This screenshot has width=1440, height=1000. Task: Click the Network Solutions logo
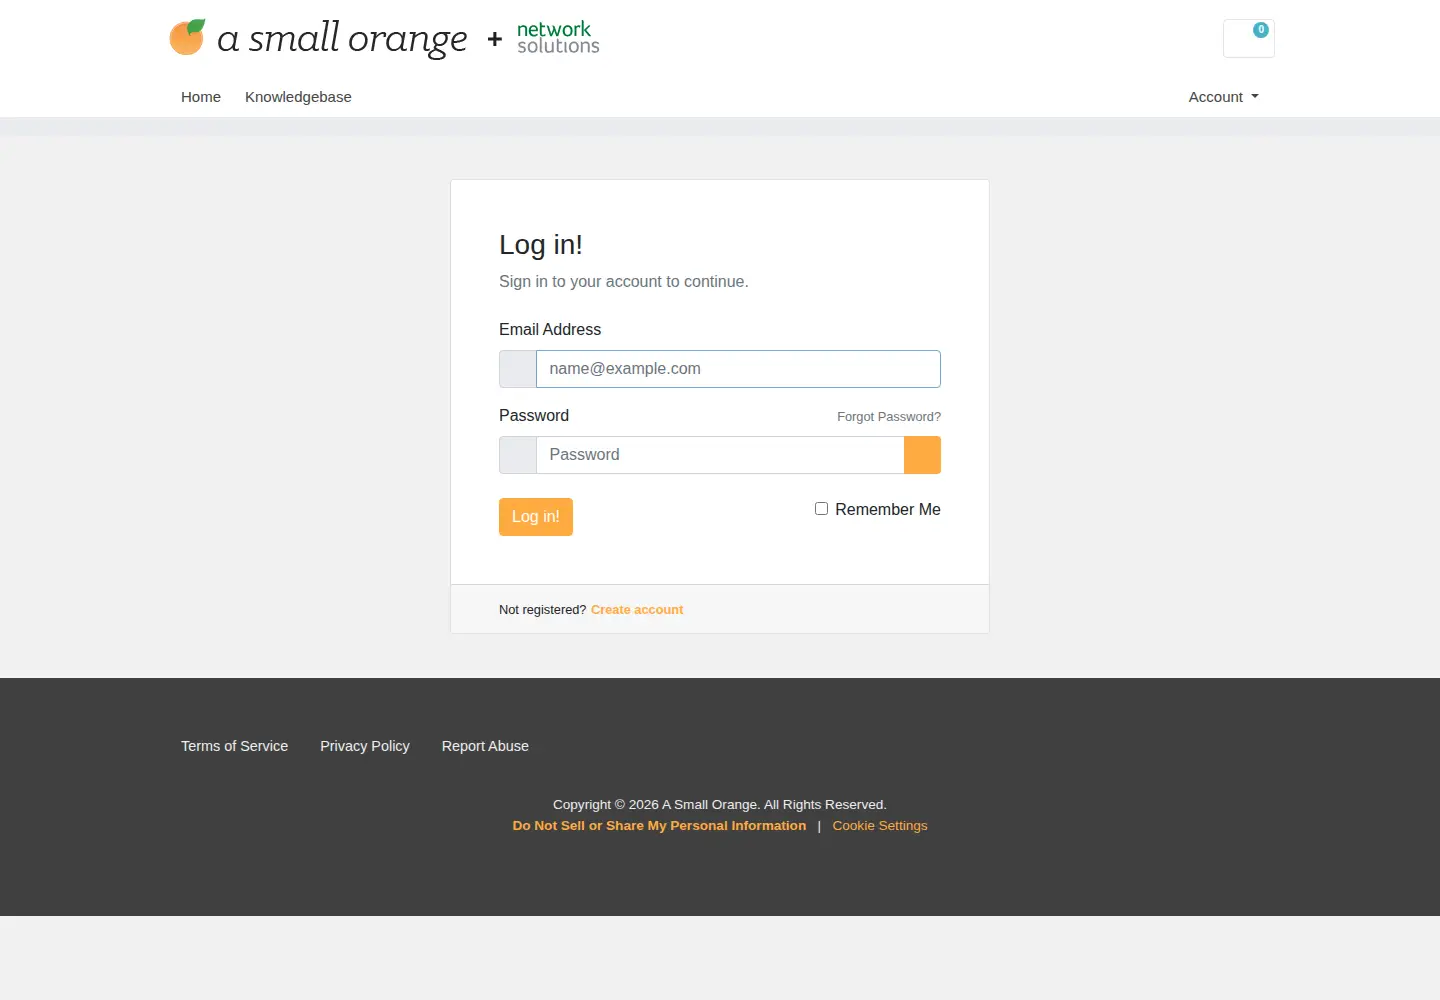(558, 38)
